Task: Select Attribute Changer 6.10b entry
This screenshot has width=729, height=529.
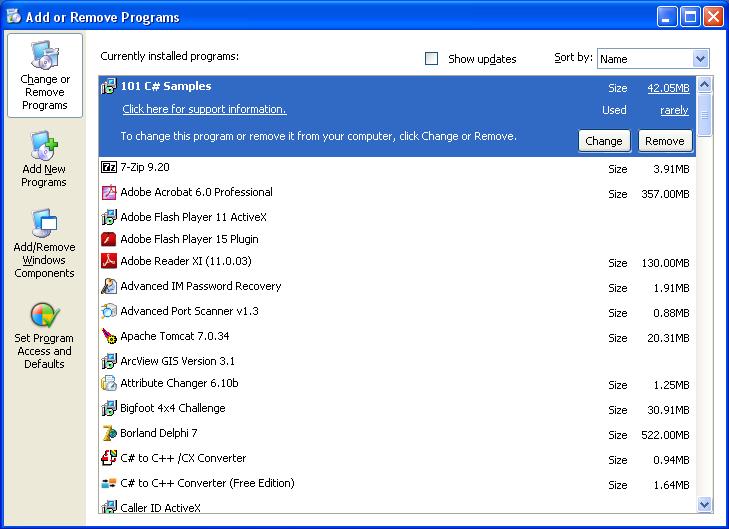Action: click(x=397, y=384)
